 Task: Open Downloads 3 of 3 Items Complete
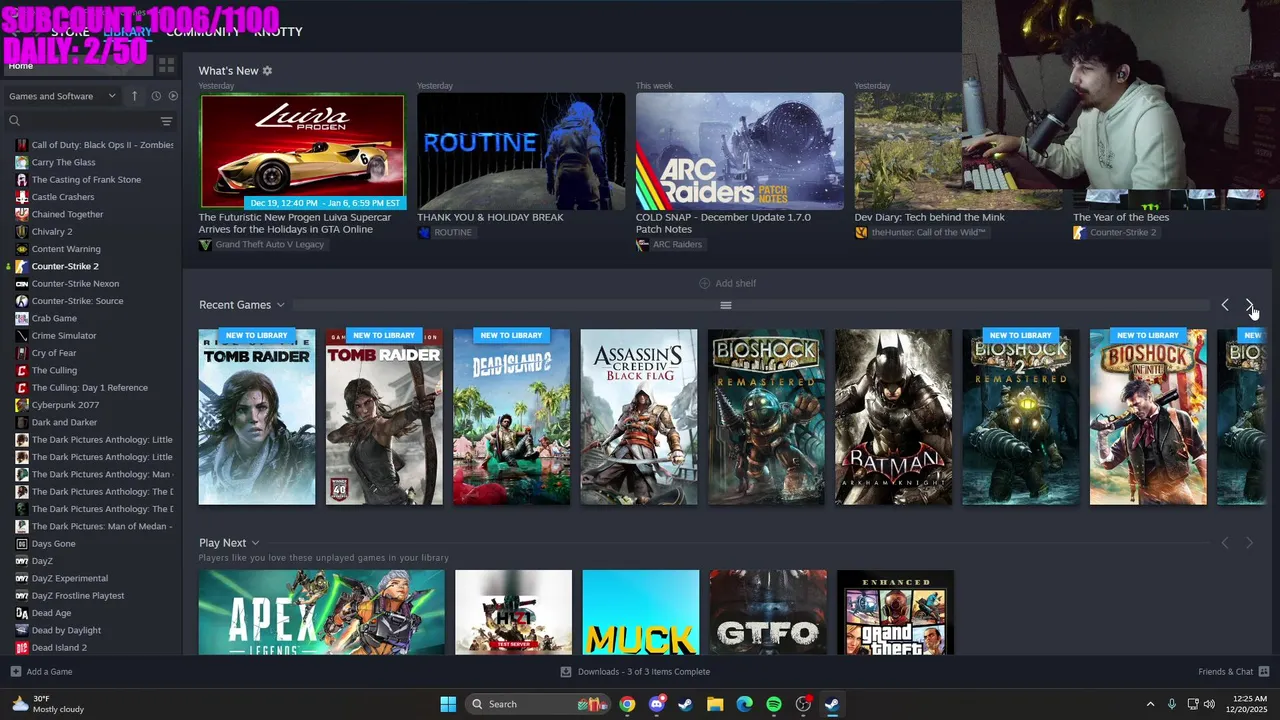[643, 672]
